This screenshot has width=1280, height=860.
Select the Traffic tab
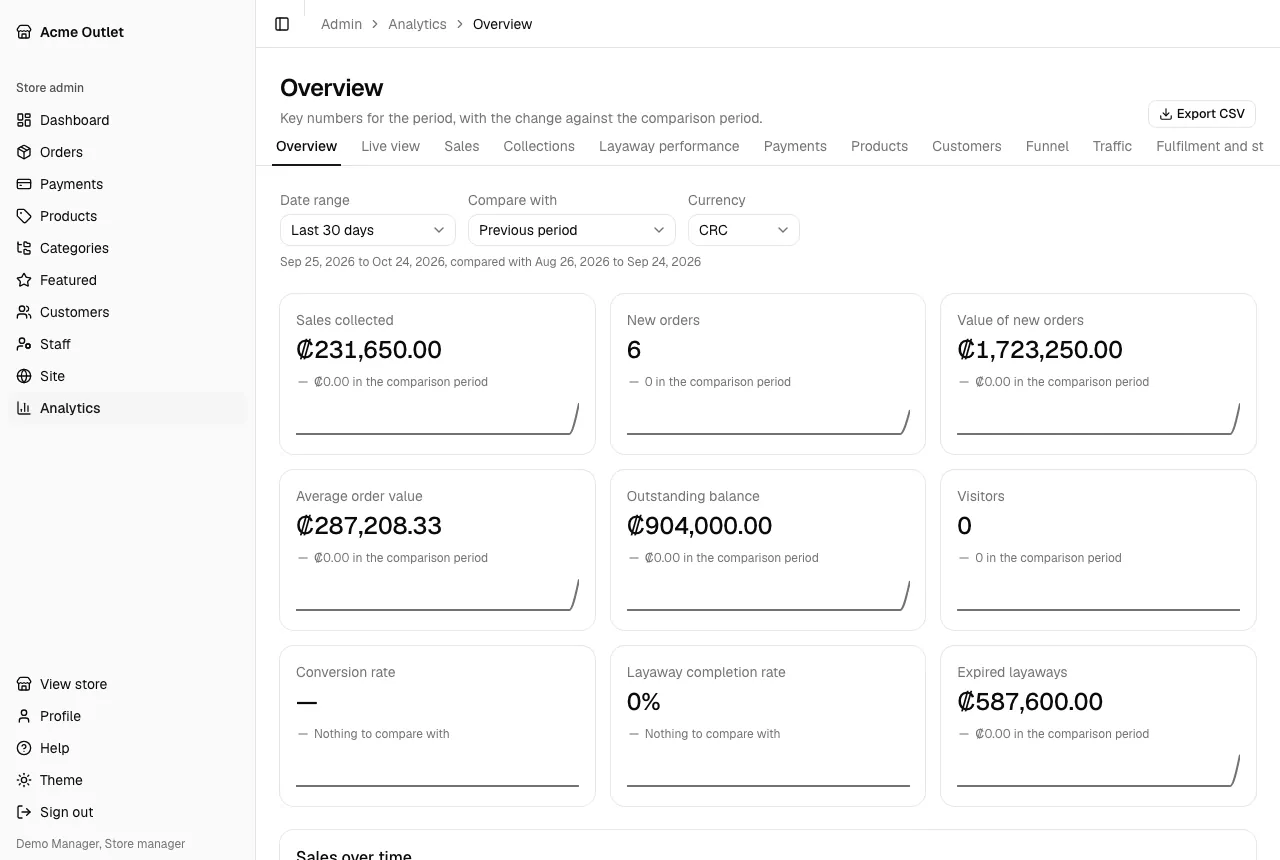[x=1112, y=146]
